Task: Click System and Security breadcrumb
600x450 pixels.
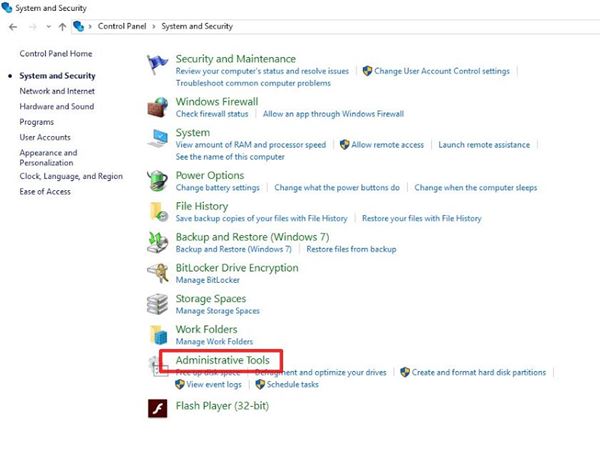Action: click(x=197, y=26)
